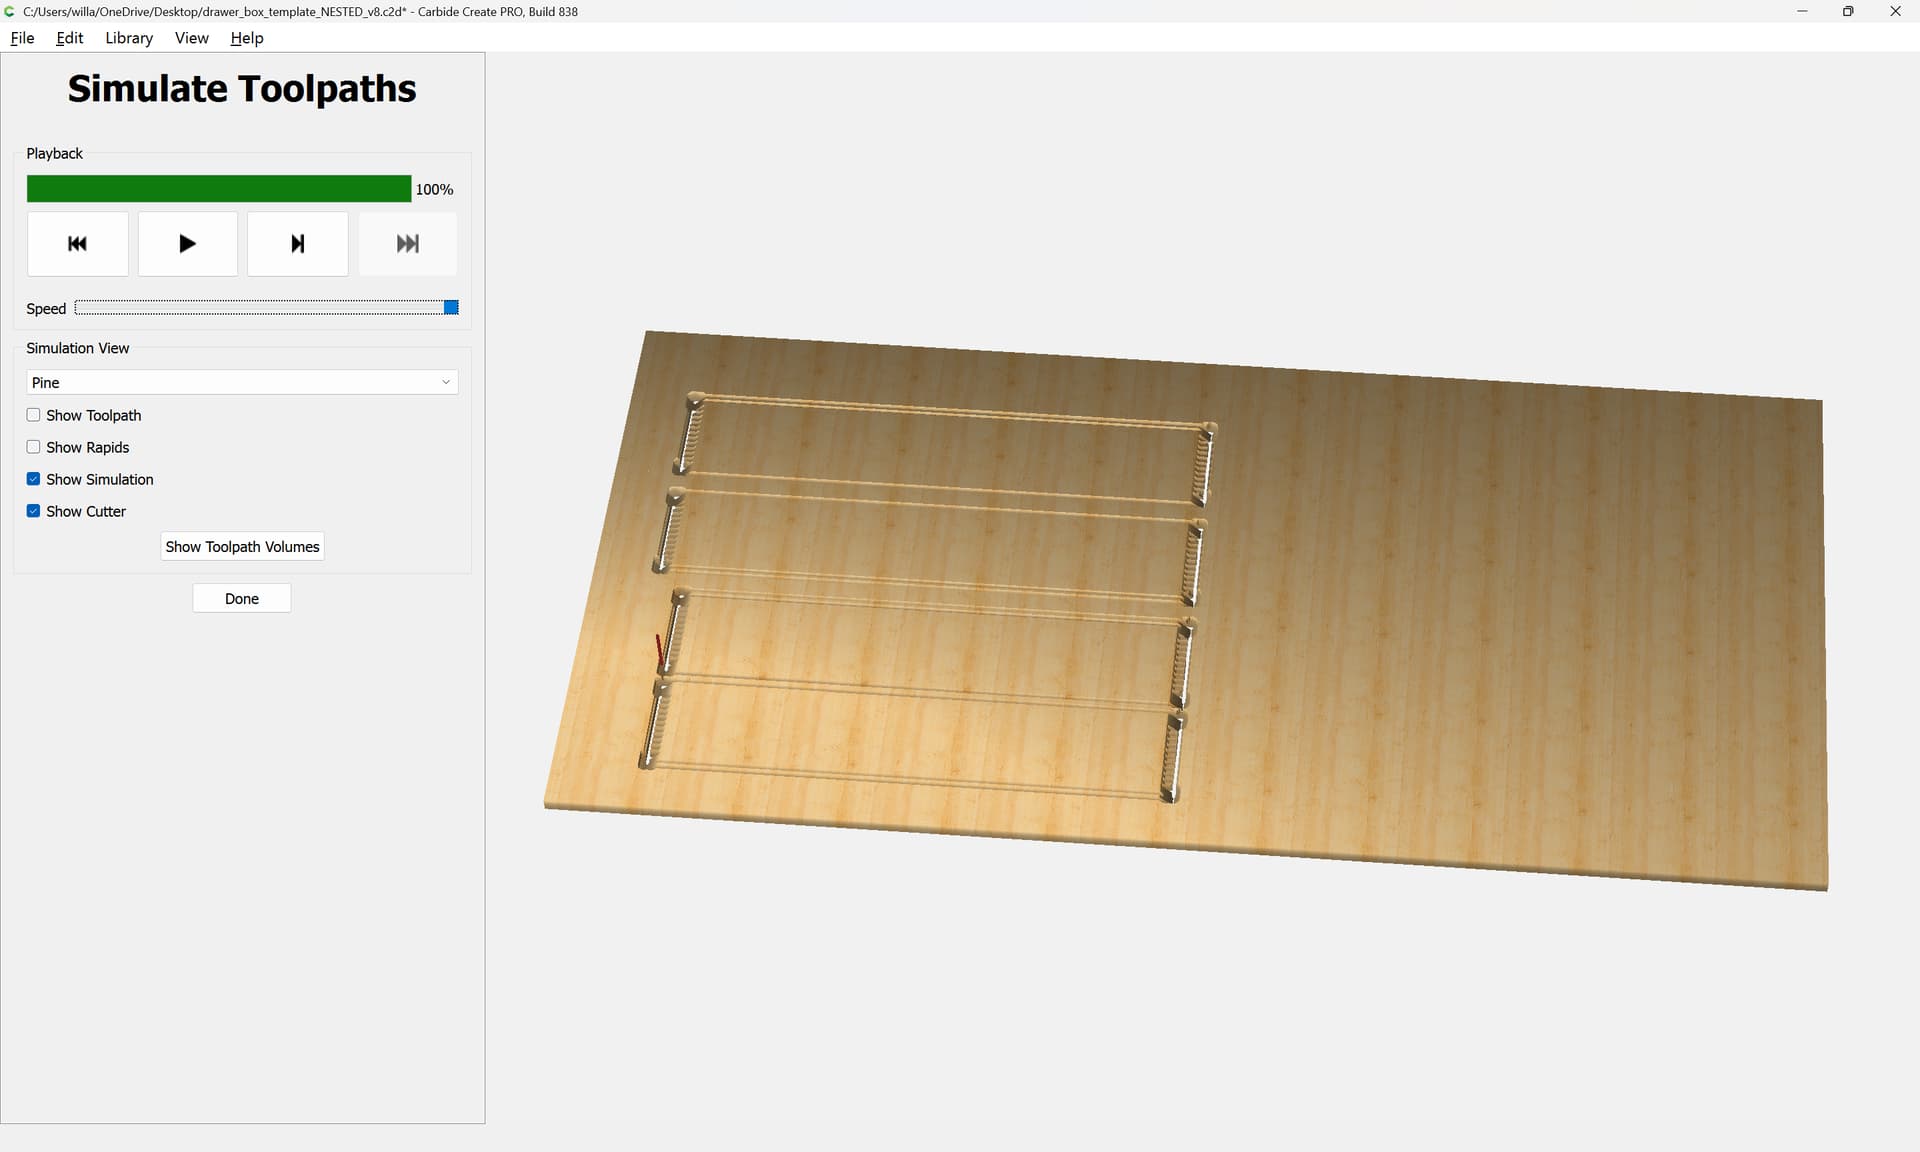Viewport: 1920px width, 1152px height.
Task: Open the Help menu
Action: (246, 38)
